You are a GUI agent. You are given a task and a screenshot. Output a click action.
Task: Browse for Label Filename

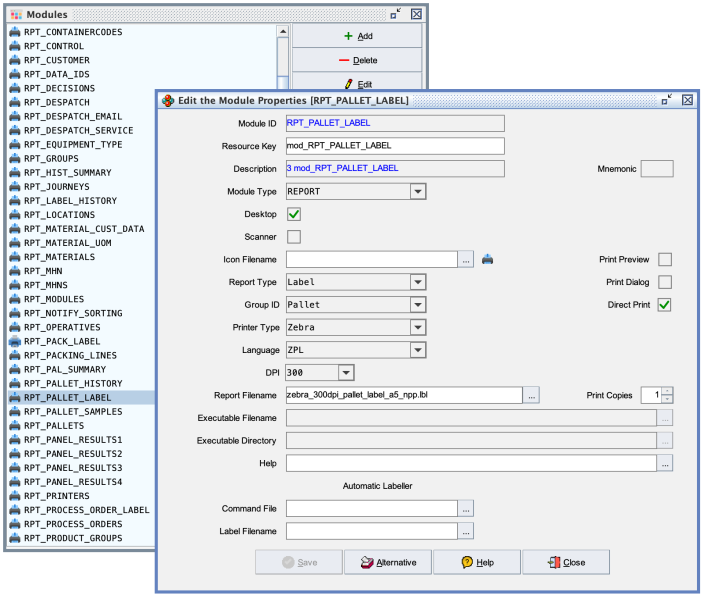(466, 531)
